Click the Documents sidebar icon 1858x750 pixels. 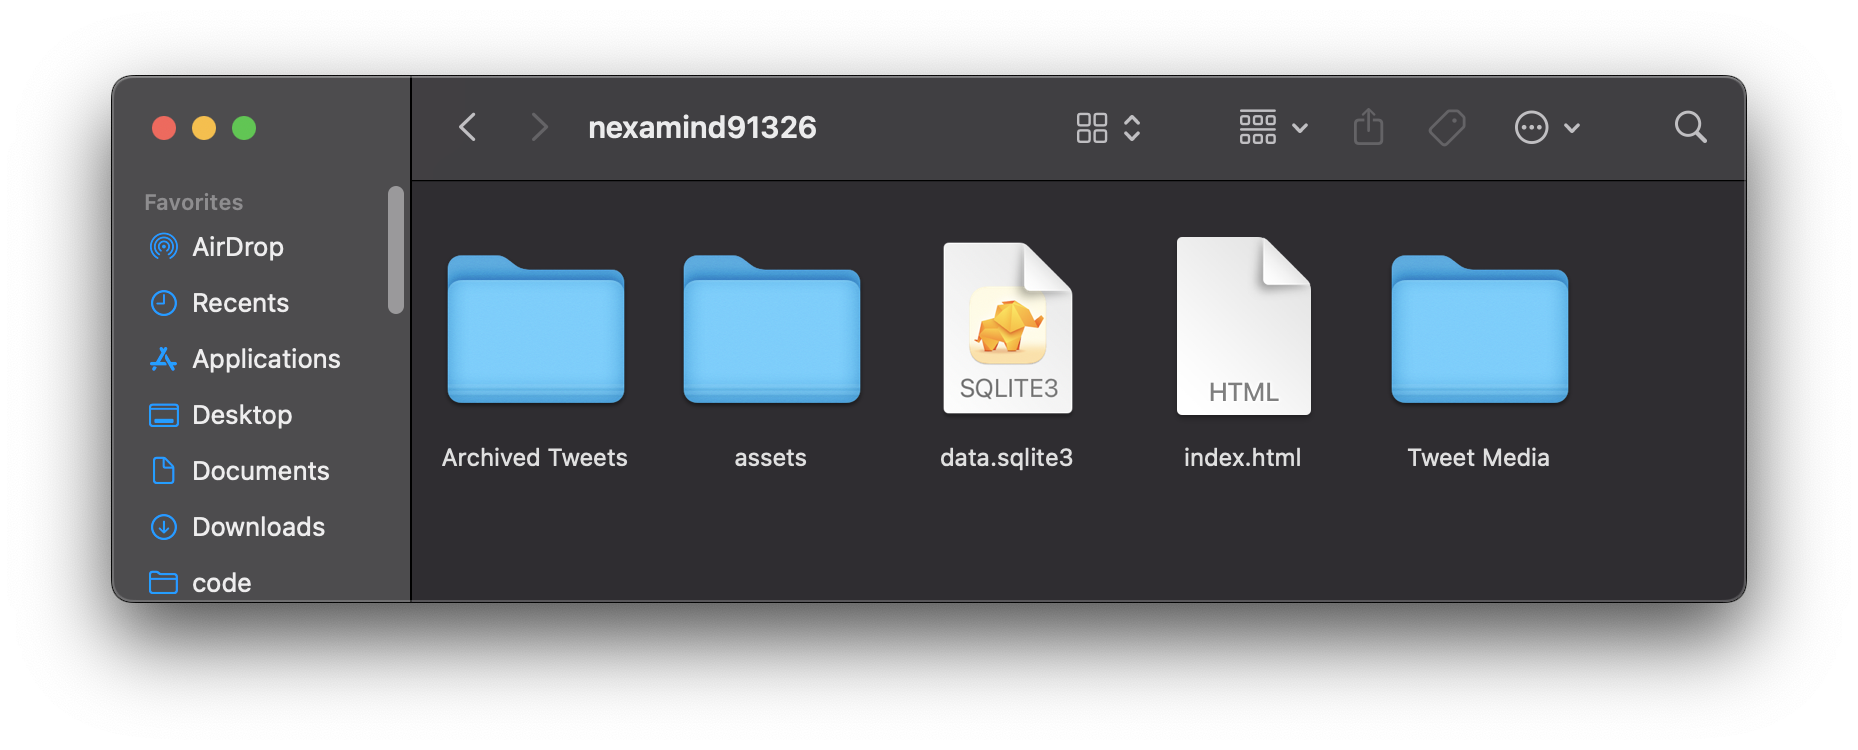coord(163,470)
